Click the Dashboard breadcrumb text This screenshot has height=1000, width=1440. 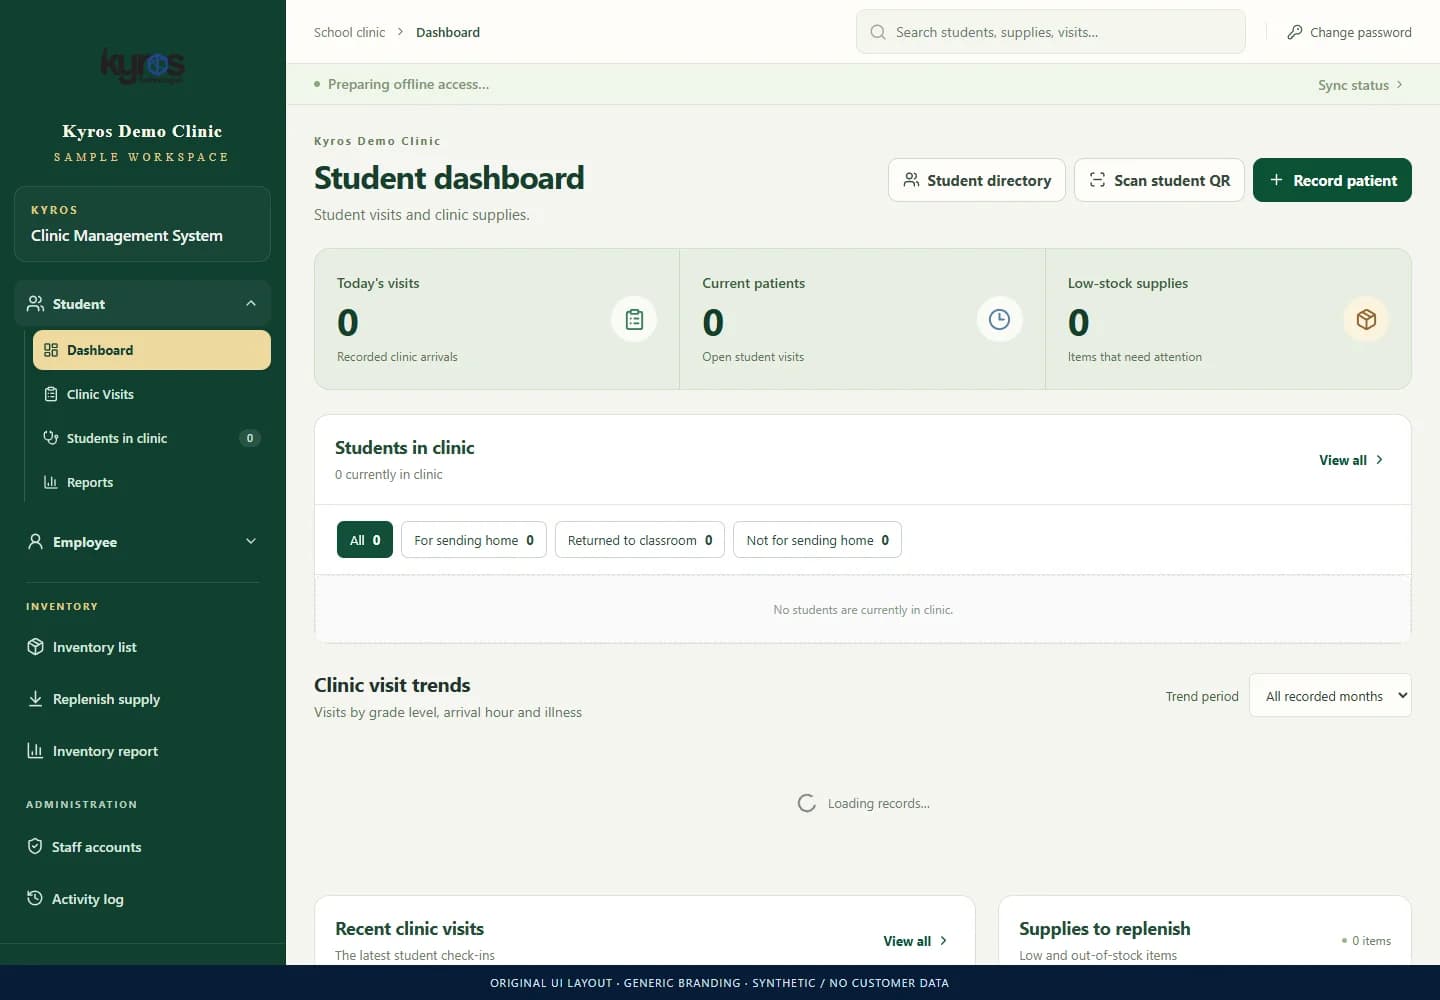tap(448, 32)
